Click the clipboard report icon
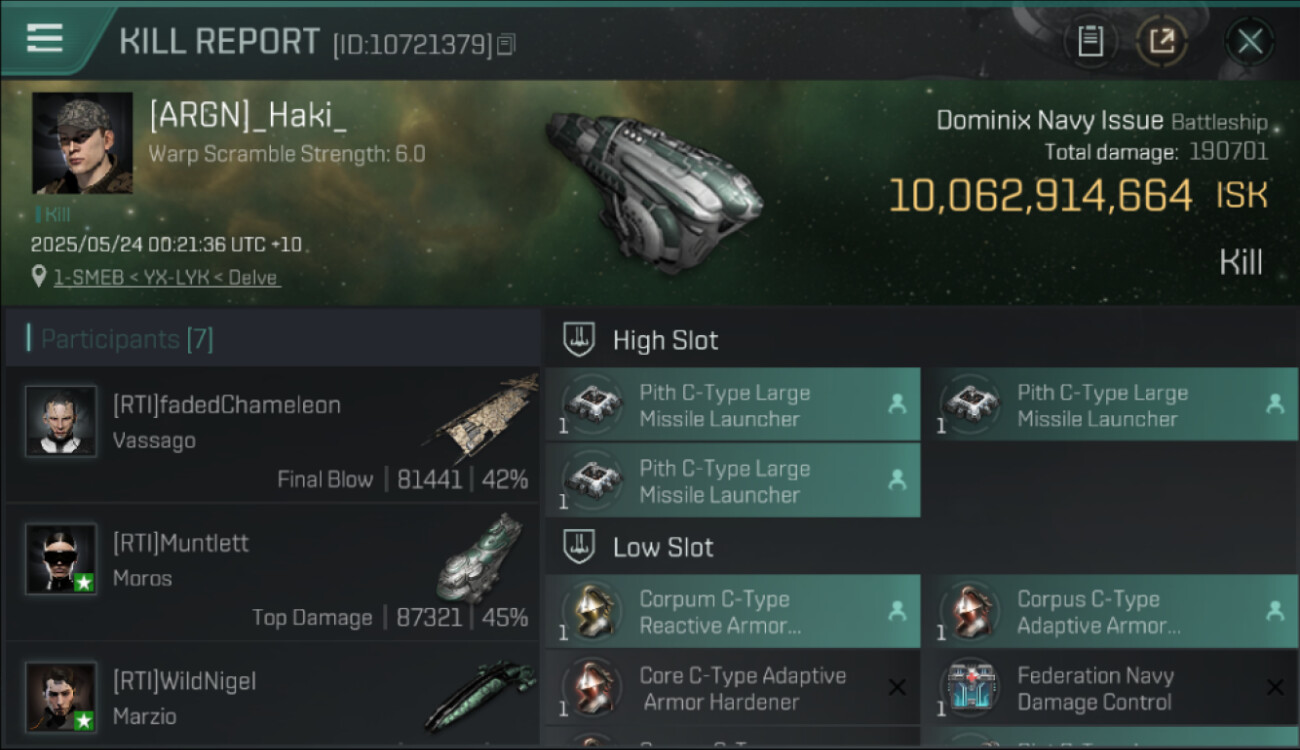Screen dimensions: 1300x750 (x=1090, y=41)
